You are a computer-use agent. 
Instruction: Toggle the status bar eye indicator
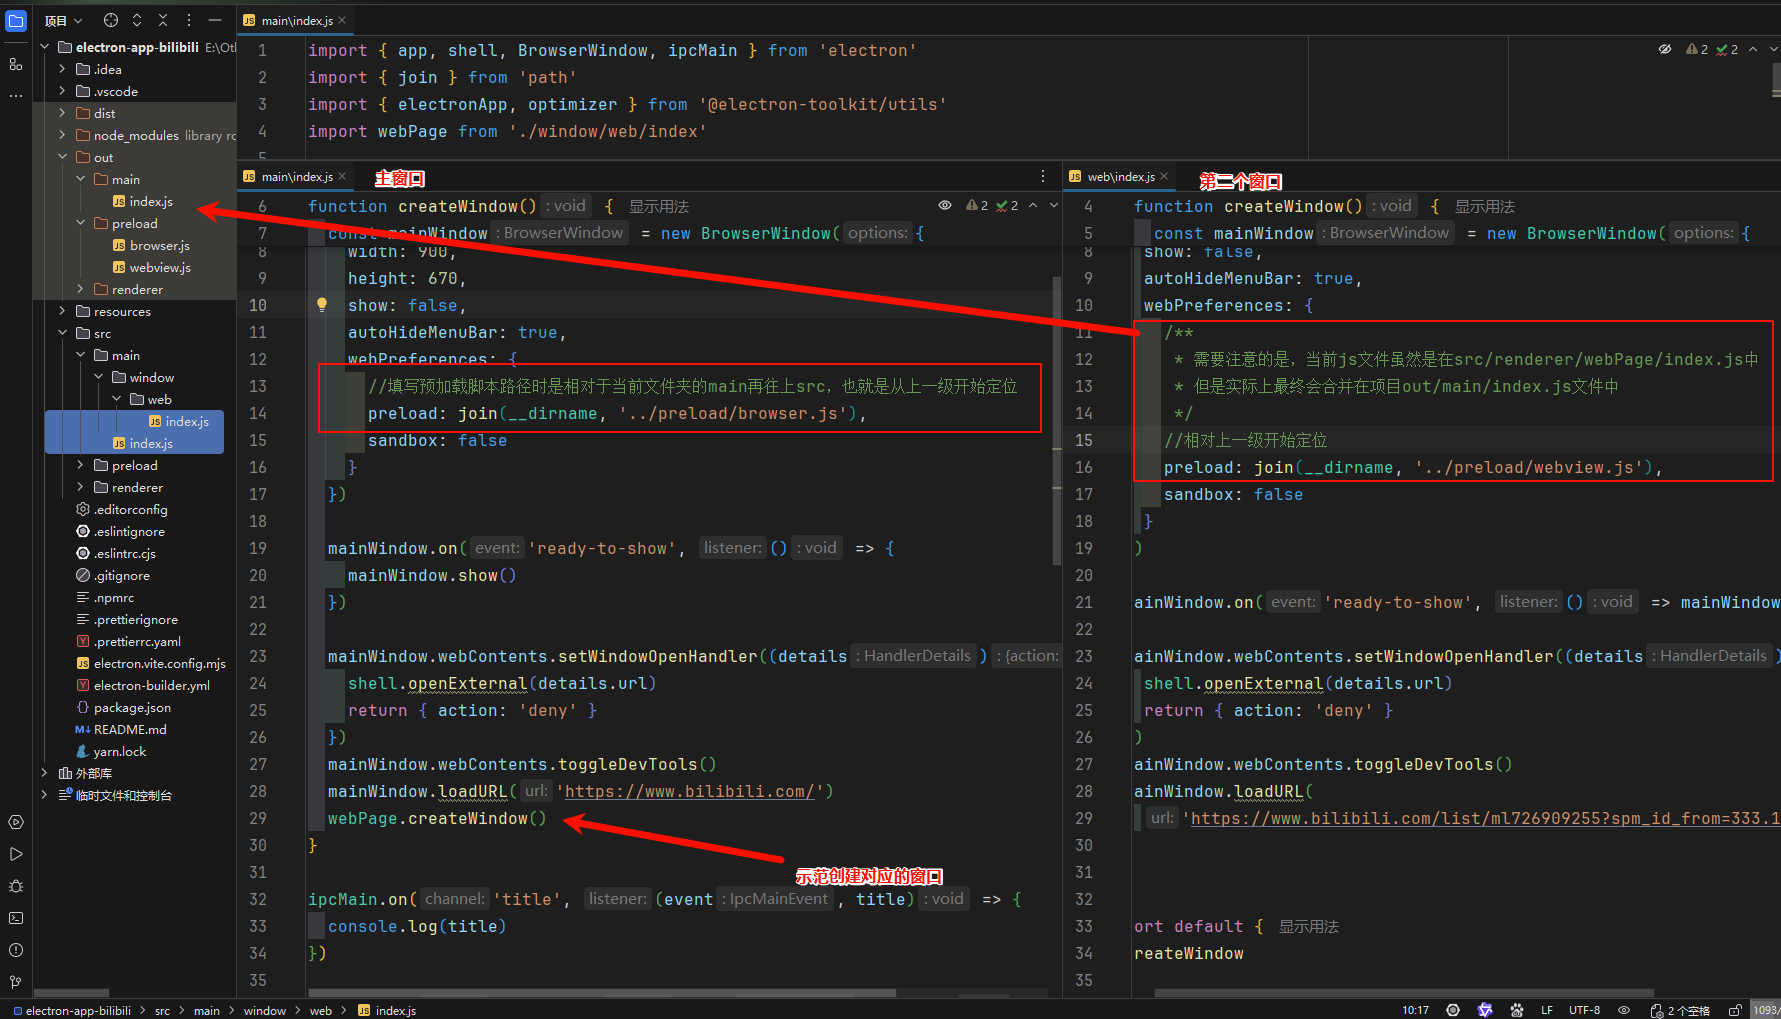[x=1624, y=1010]
